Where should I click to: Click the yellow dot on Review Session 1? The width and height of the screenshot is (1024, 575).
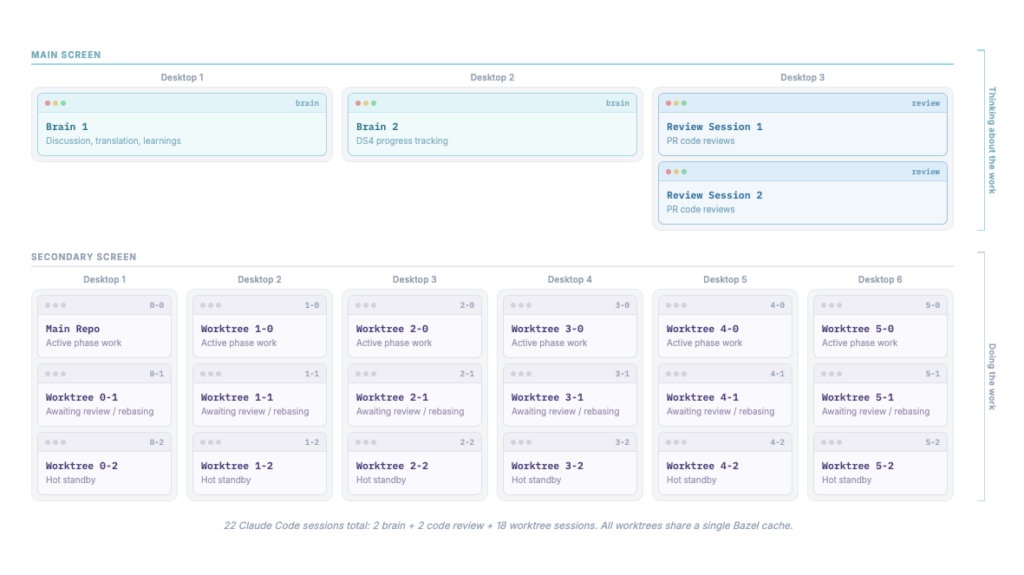point(676,103)
